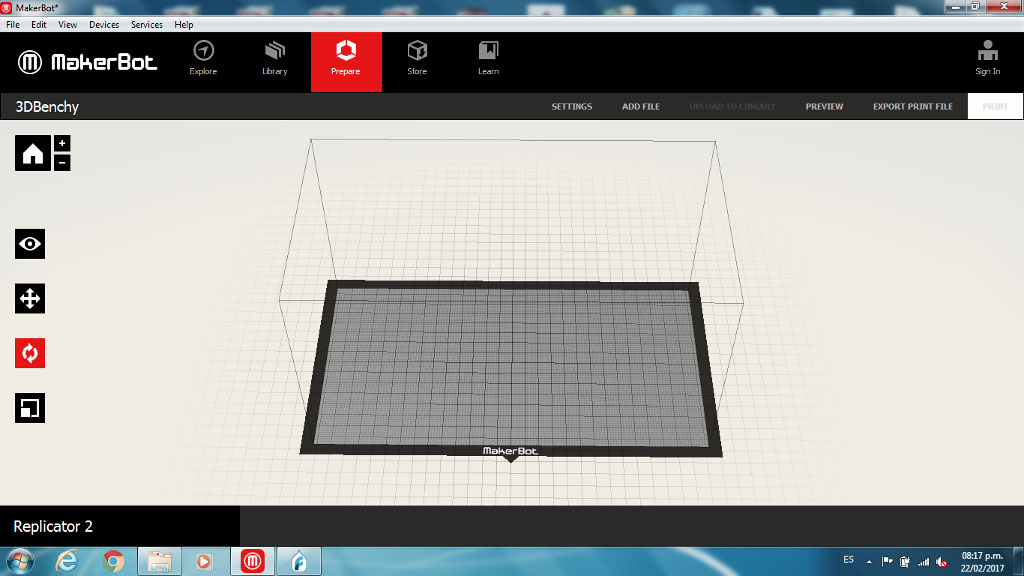The width and height of the screenshot is (1024, 576).
Task: Click the PRINT button
Action: [x=995, y=106]
